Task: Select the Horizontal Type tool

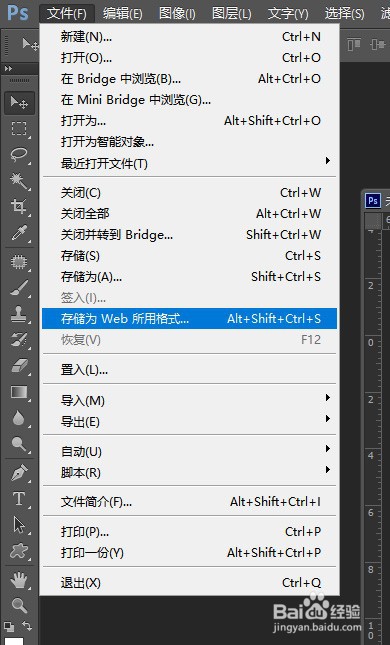Action: point(19,499)
